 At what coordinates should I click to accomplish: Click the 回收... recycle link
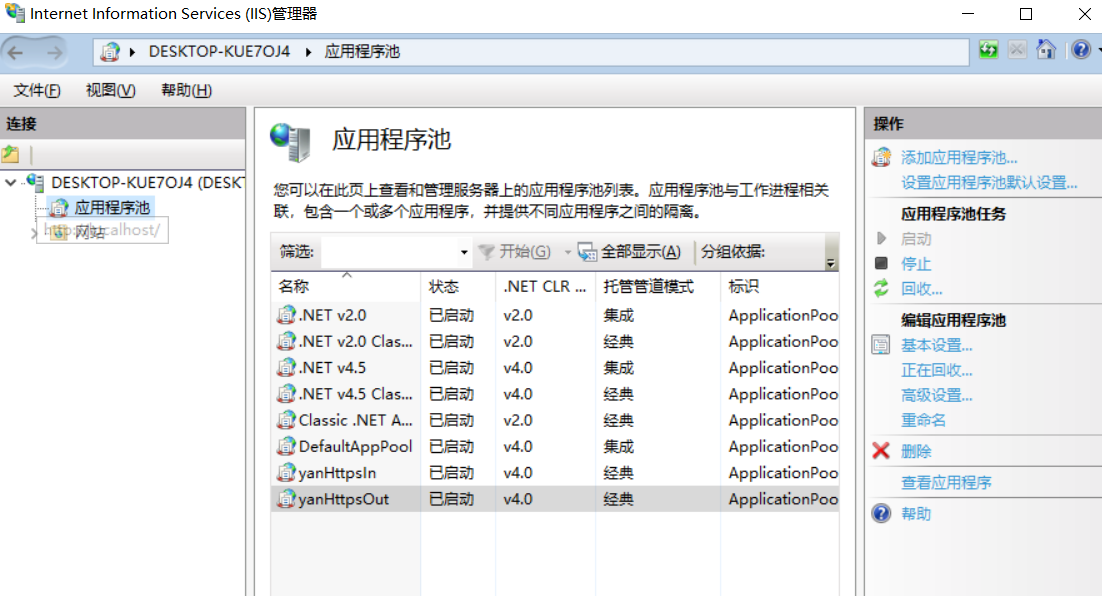pyautogui.click(x=922, y=289)
